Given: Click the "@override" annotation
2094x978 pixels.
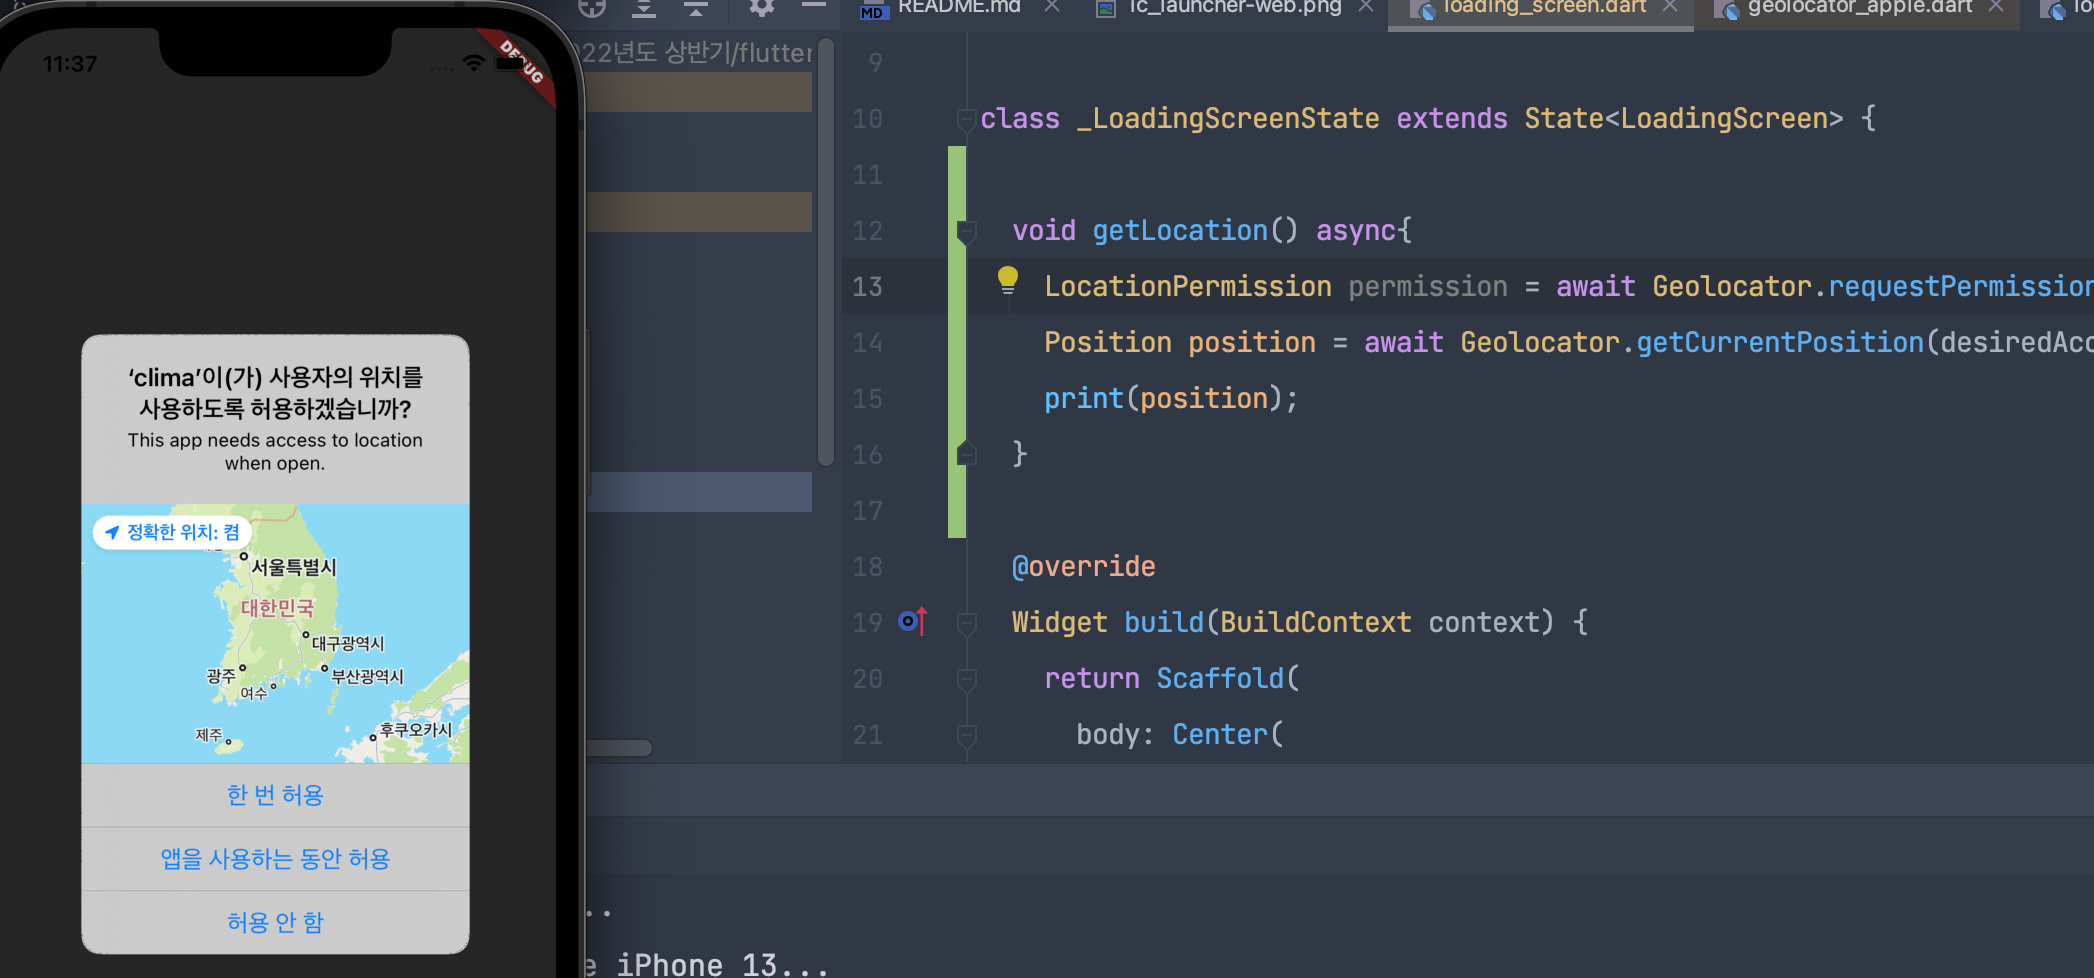Looking at the screenshot, I should [1084, 567].
